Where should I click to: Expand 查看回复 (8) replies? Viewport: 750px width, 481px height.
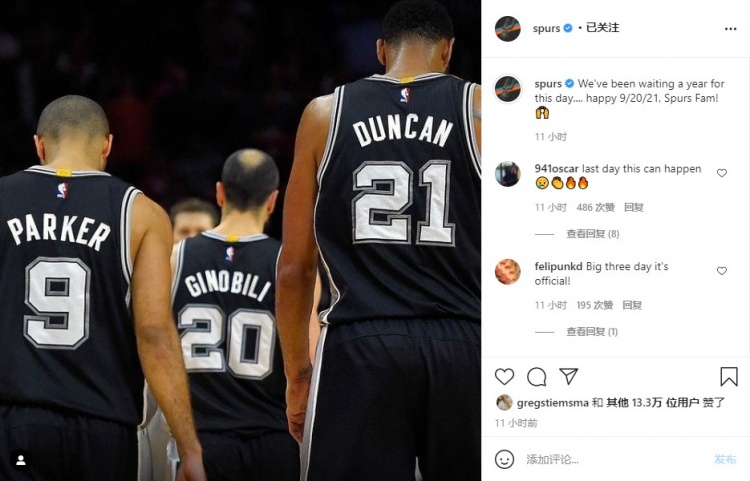(593, 234)
